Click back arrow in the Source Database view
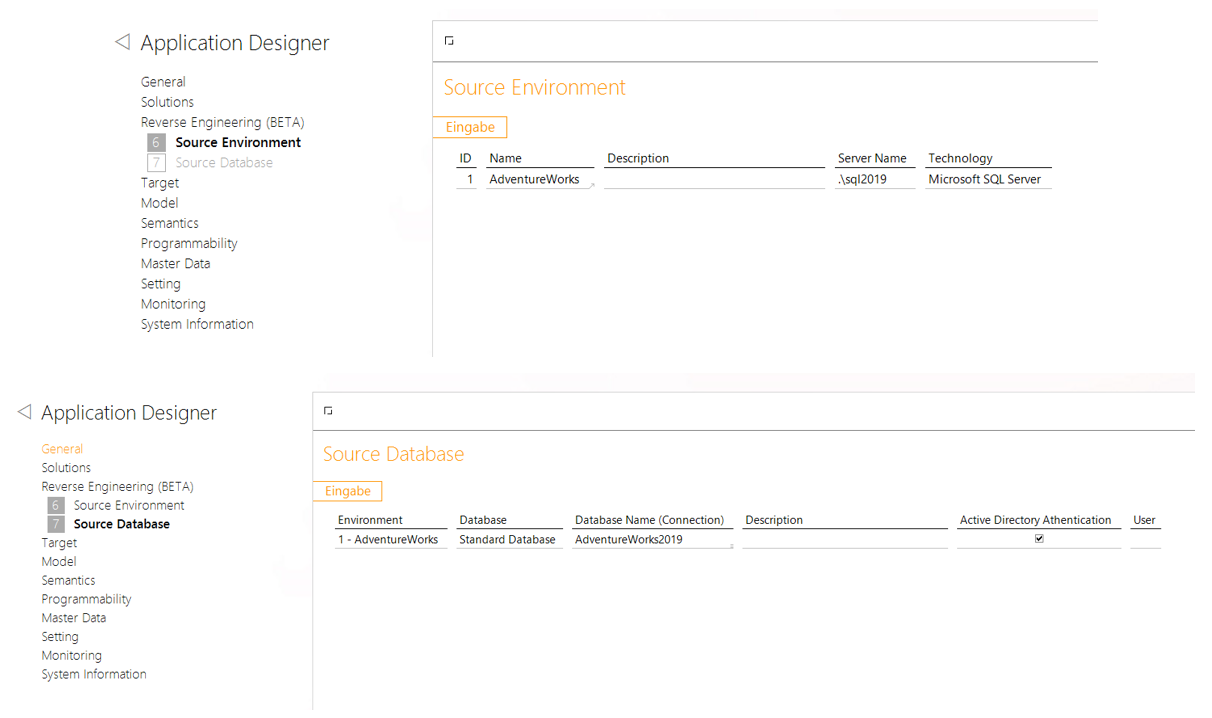Screen dimensions: 1212x718 (24, 412)
